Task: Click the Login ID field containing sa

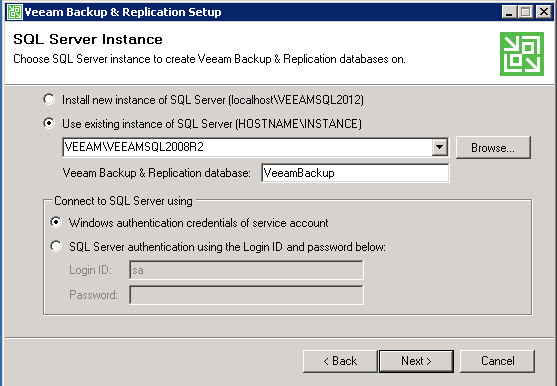Action: pos(246,270)
